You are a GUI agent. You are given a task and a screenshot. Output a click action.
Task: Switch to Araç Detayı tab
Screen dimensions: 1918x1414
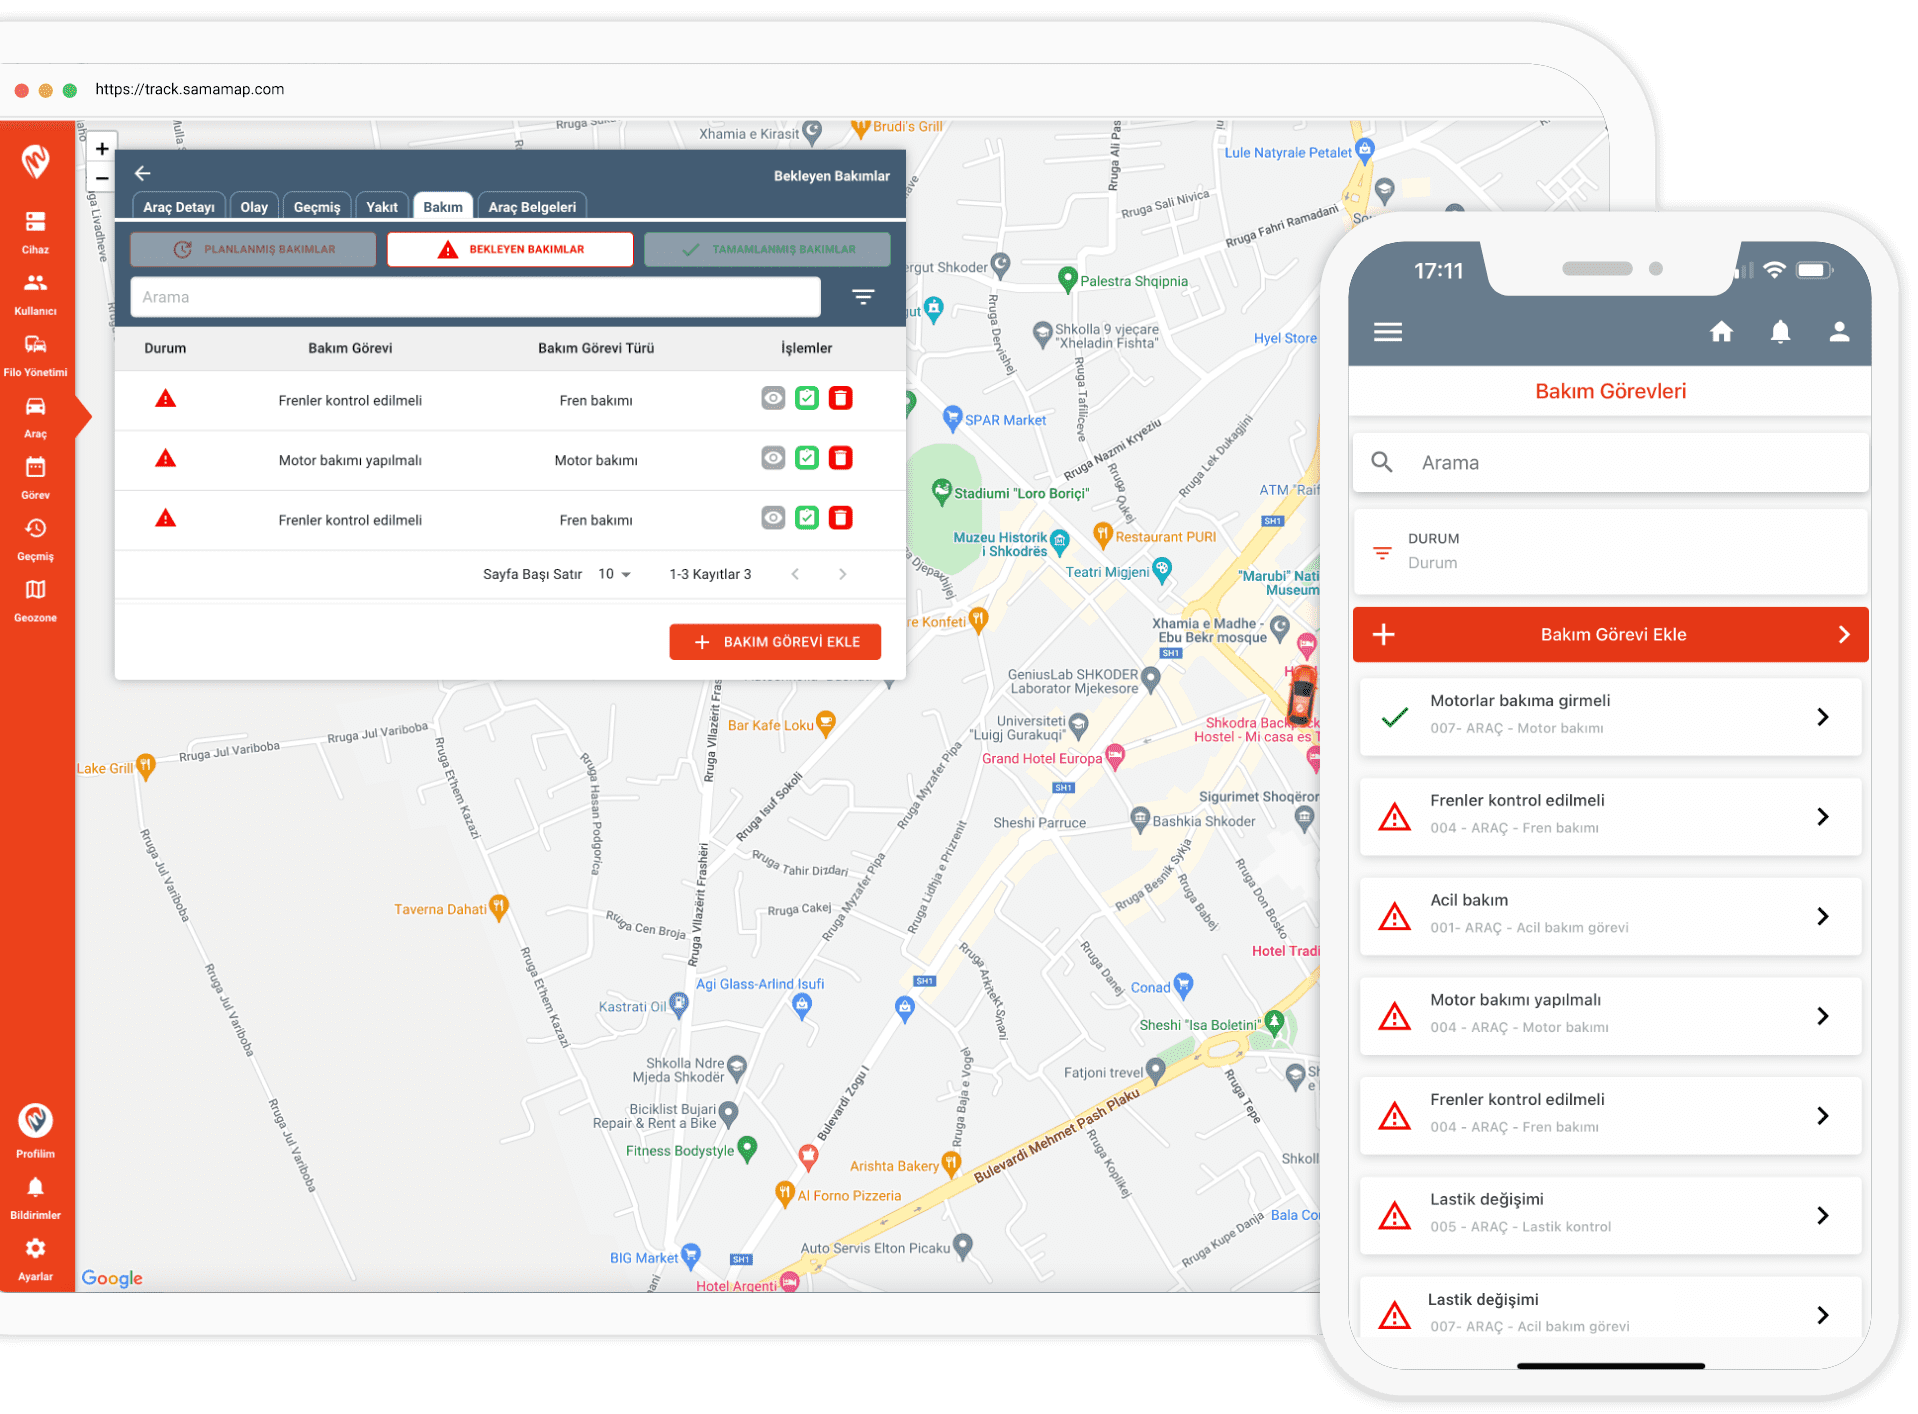click(x=179, y=207)
